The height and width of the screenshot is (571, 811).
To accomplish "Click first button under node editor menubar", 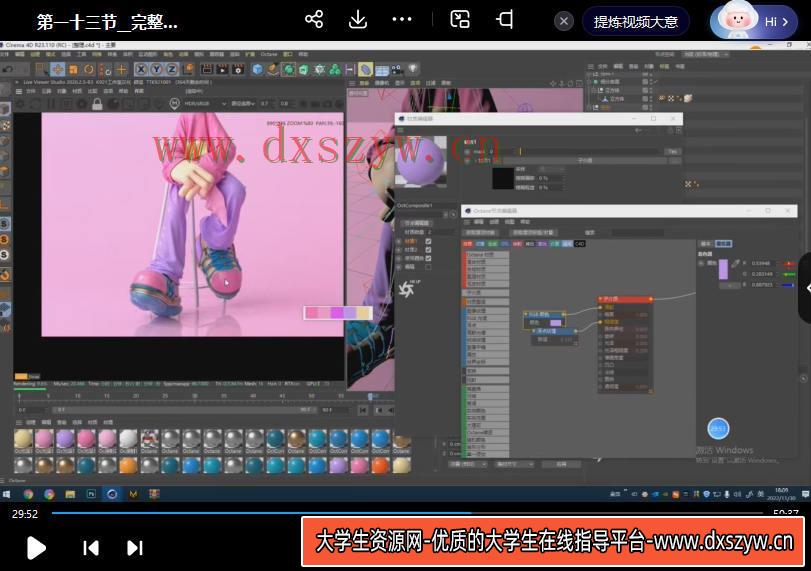I will tap(482, 233).
